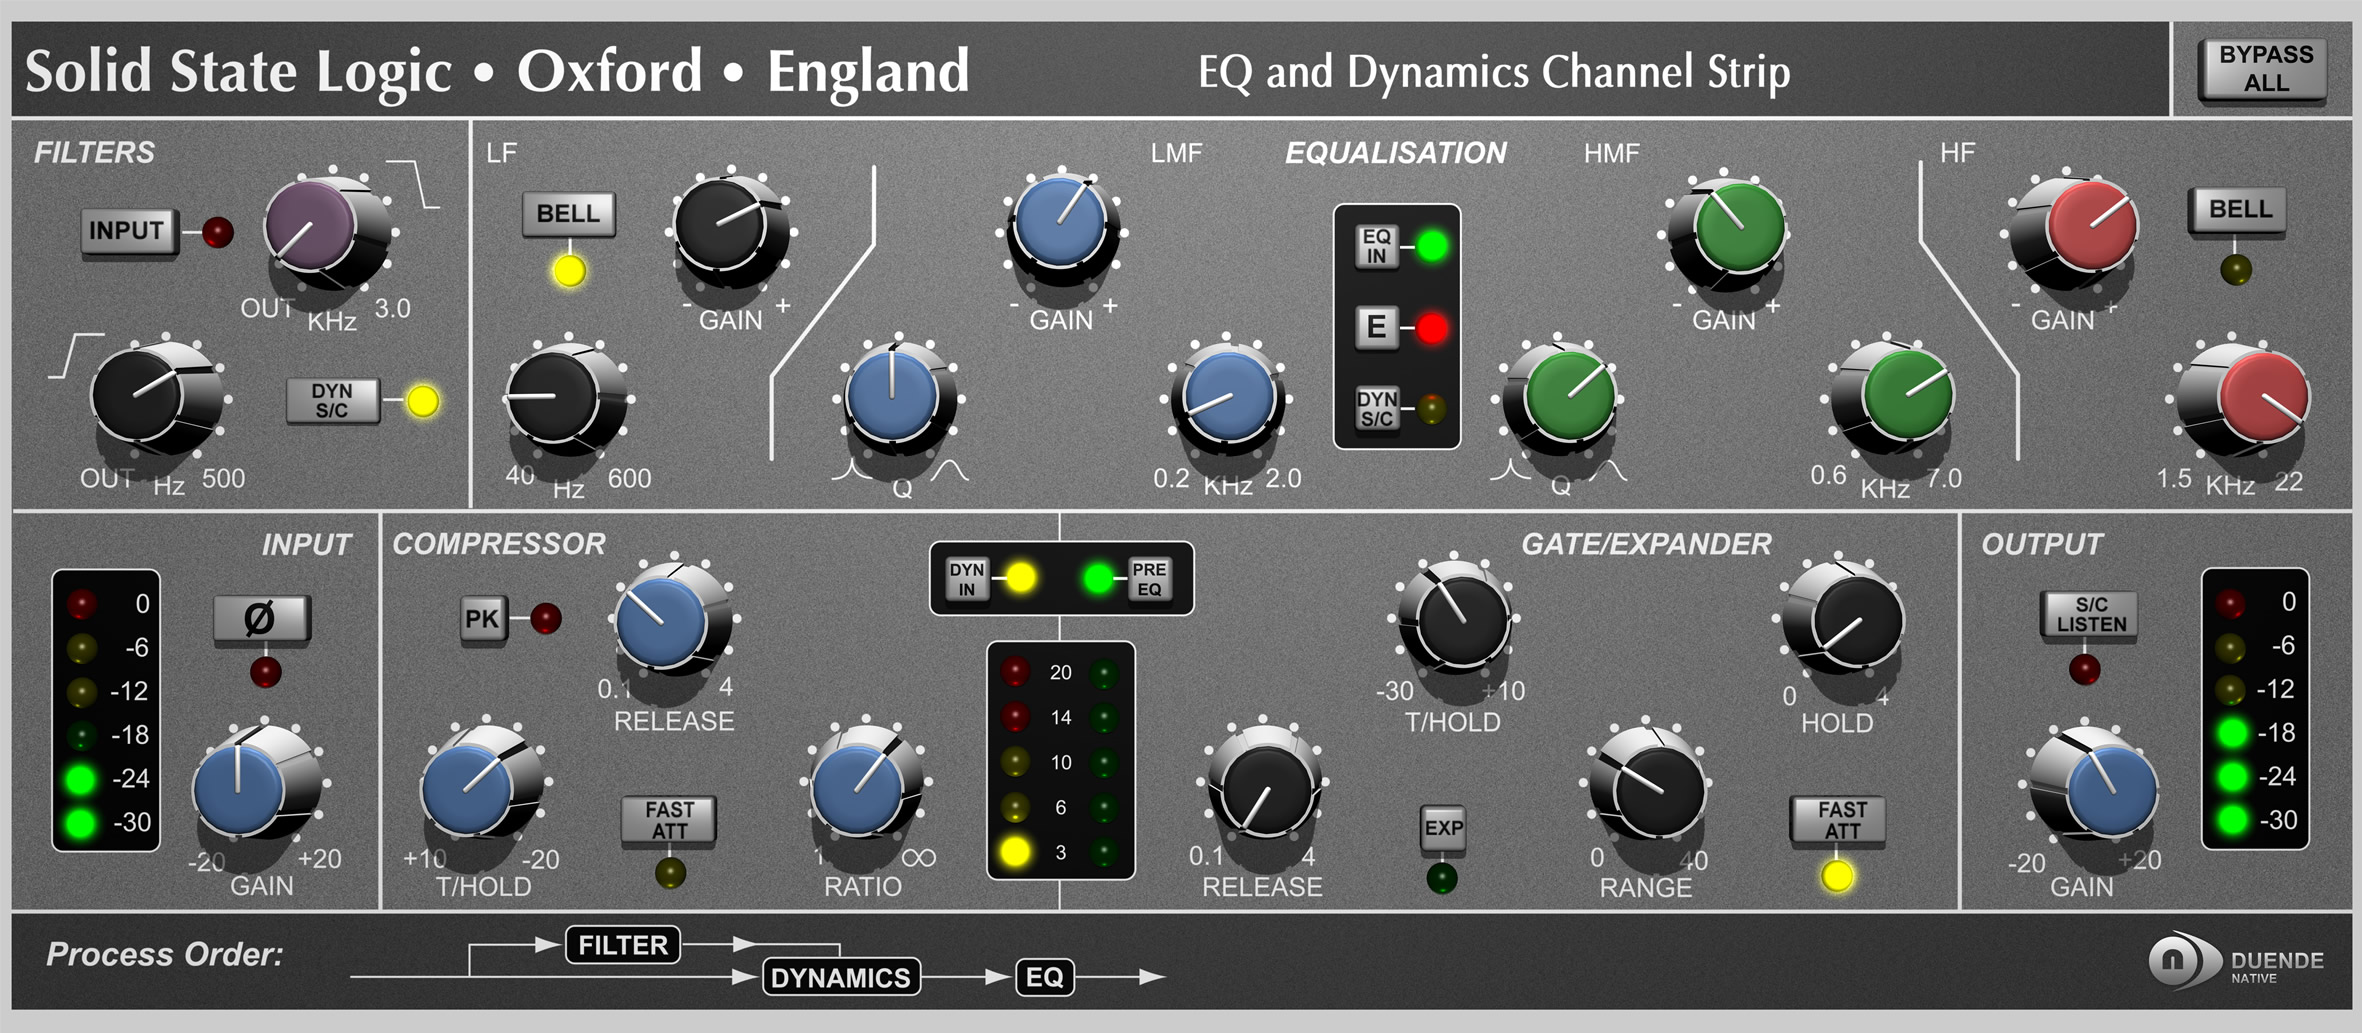Click the input meter 0 dB LED

pyautogui.click(x=82, y=603)
